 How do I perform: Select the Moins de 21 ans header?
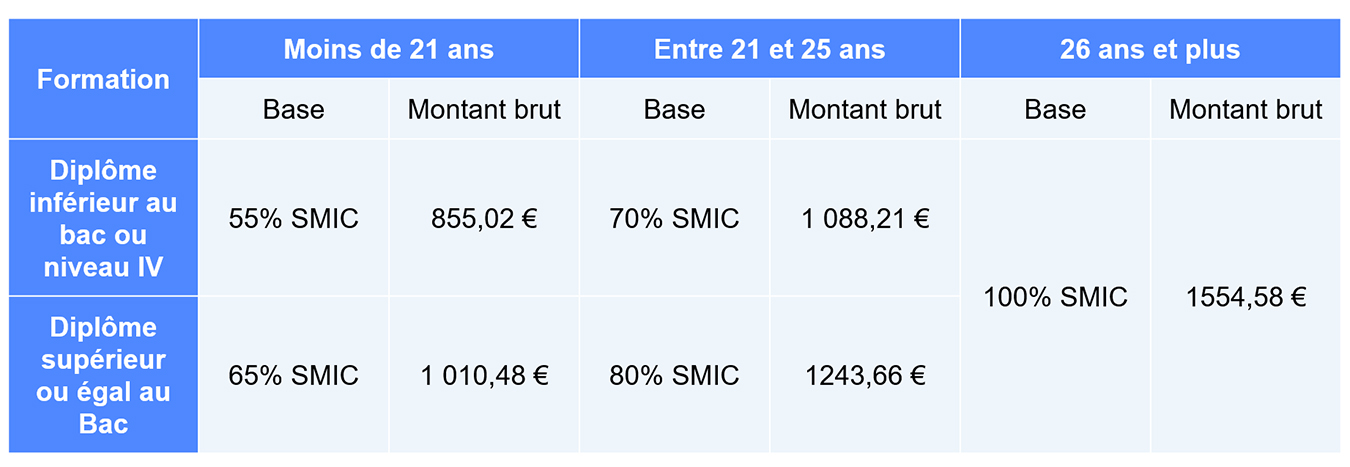[x=388, y=49]
